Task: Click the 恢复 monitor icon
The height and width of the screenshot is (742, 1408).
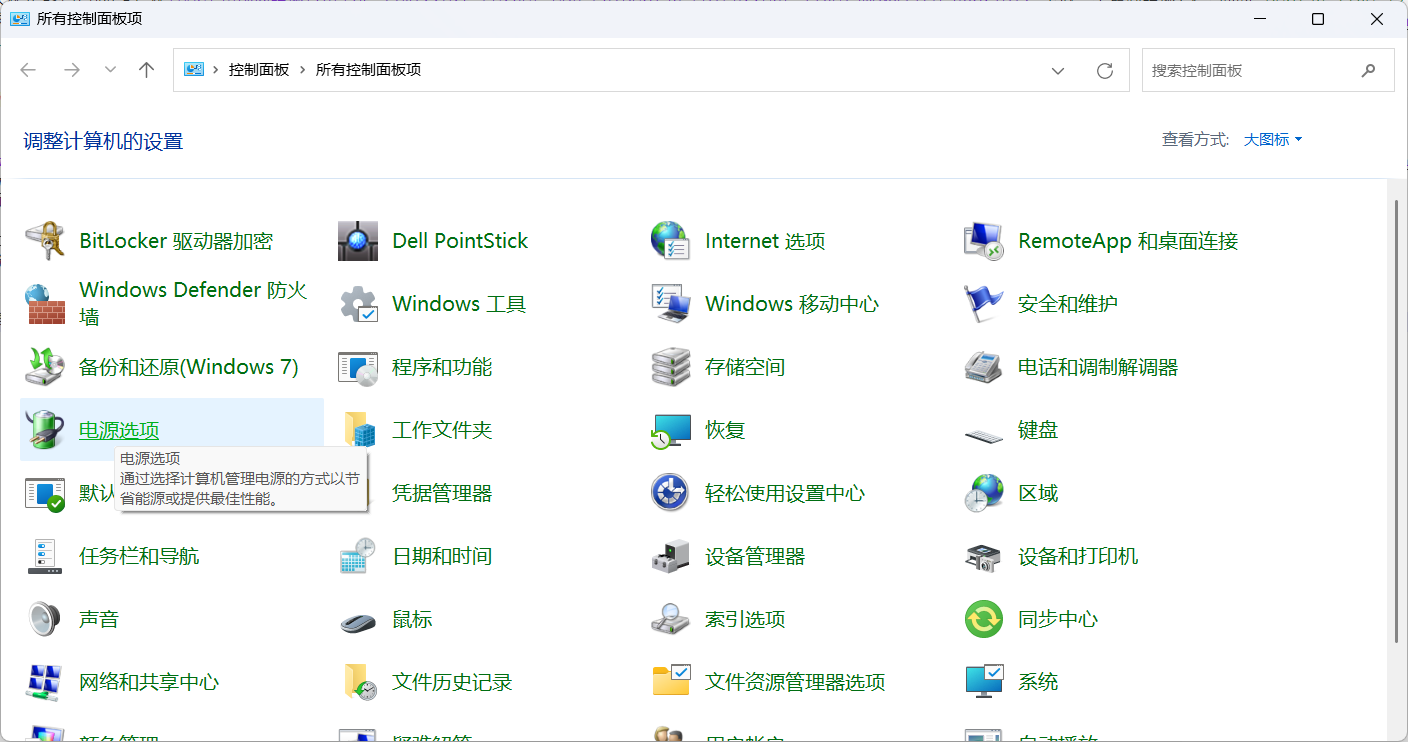Action: pos(671,430)
